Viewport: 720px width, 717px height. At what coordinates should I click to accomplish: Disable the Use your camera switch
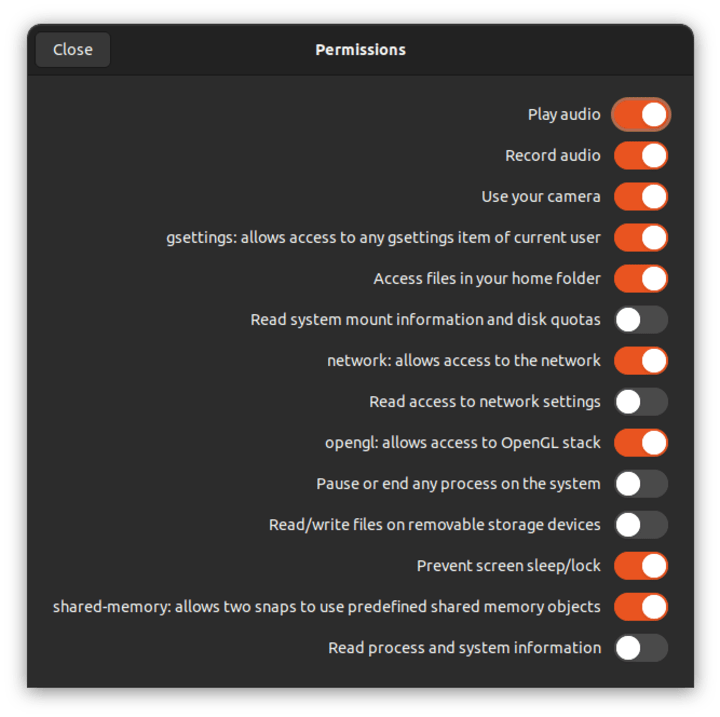(641, 197)
